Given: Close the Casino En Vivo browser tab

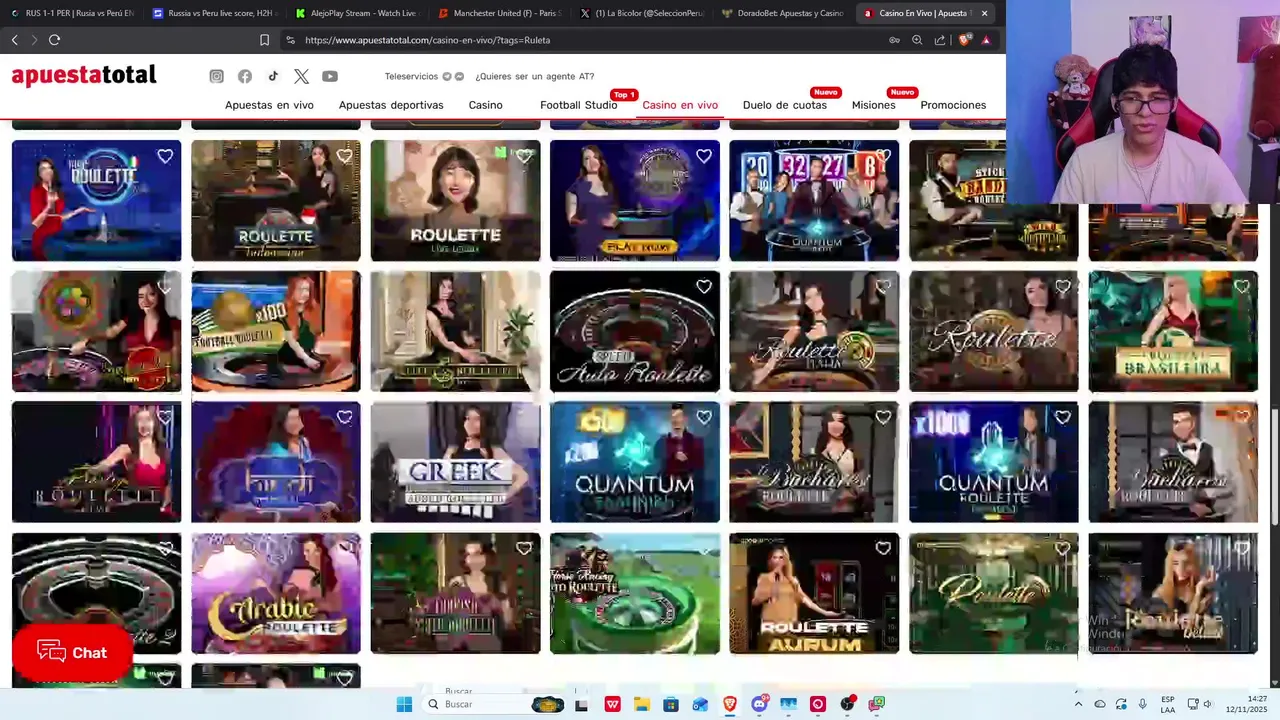Looking at the screenshot, I should tap(984, 13).
